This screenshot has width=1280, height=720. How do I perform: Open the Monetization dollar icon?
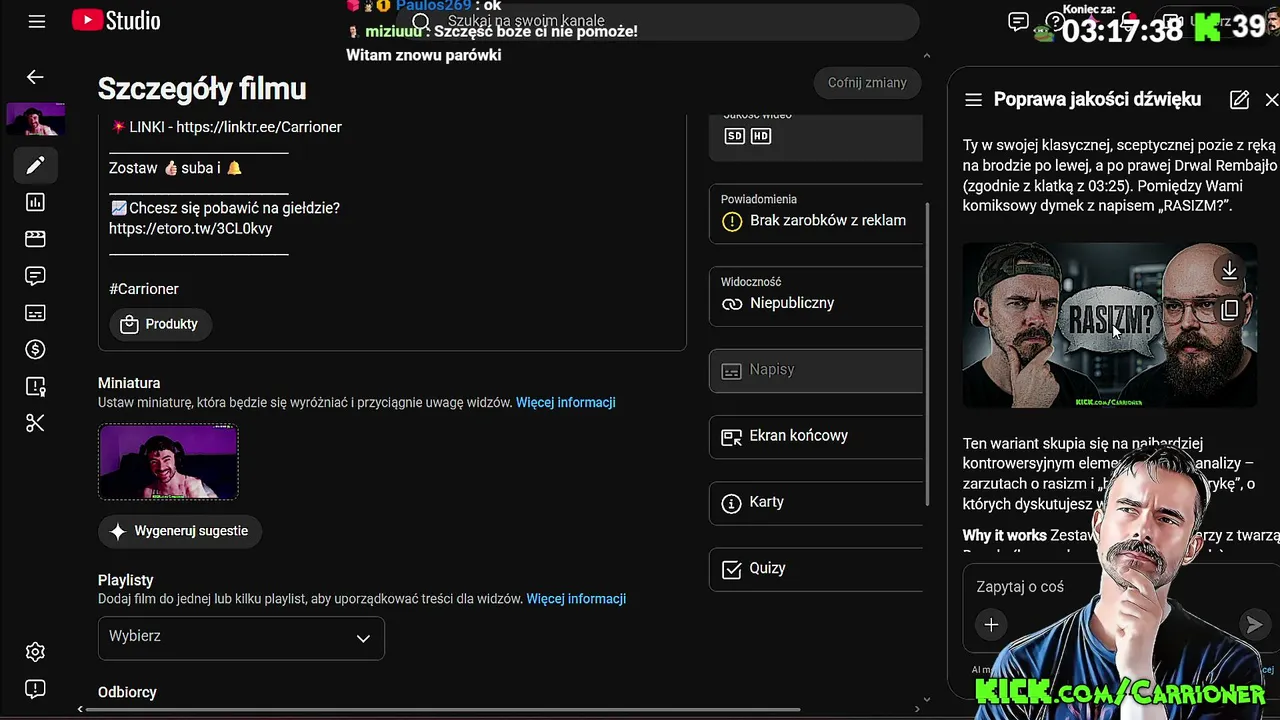tap(35, 349)
